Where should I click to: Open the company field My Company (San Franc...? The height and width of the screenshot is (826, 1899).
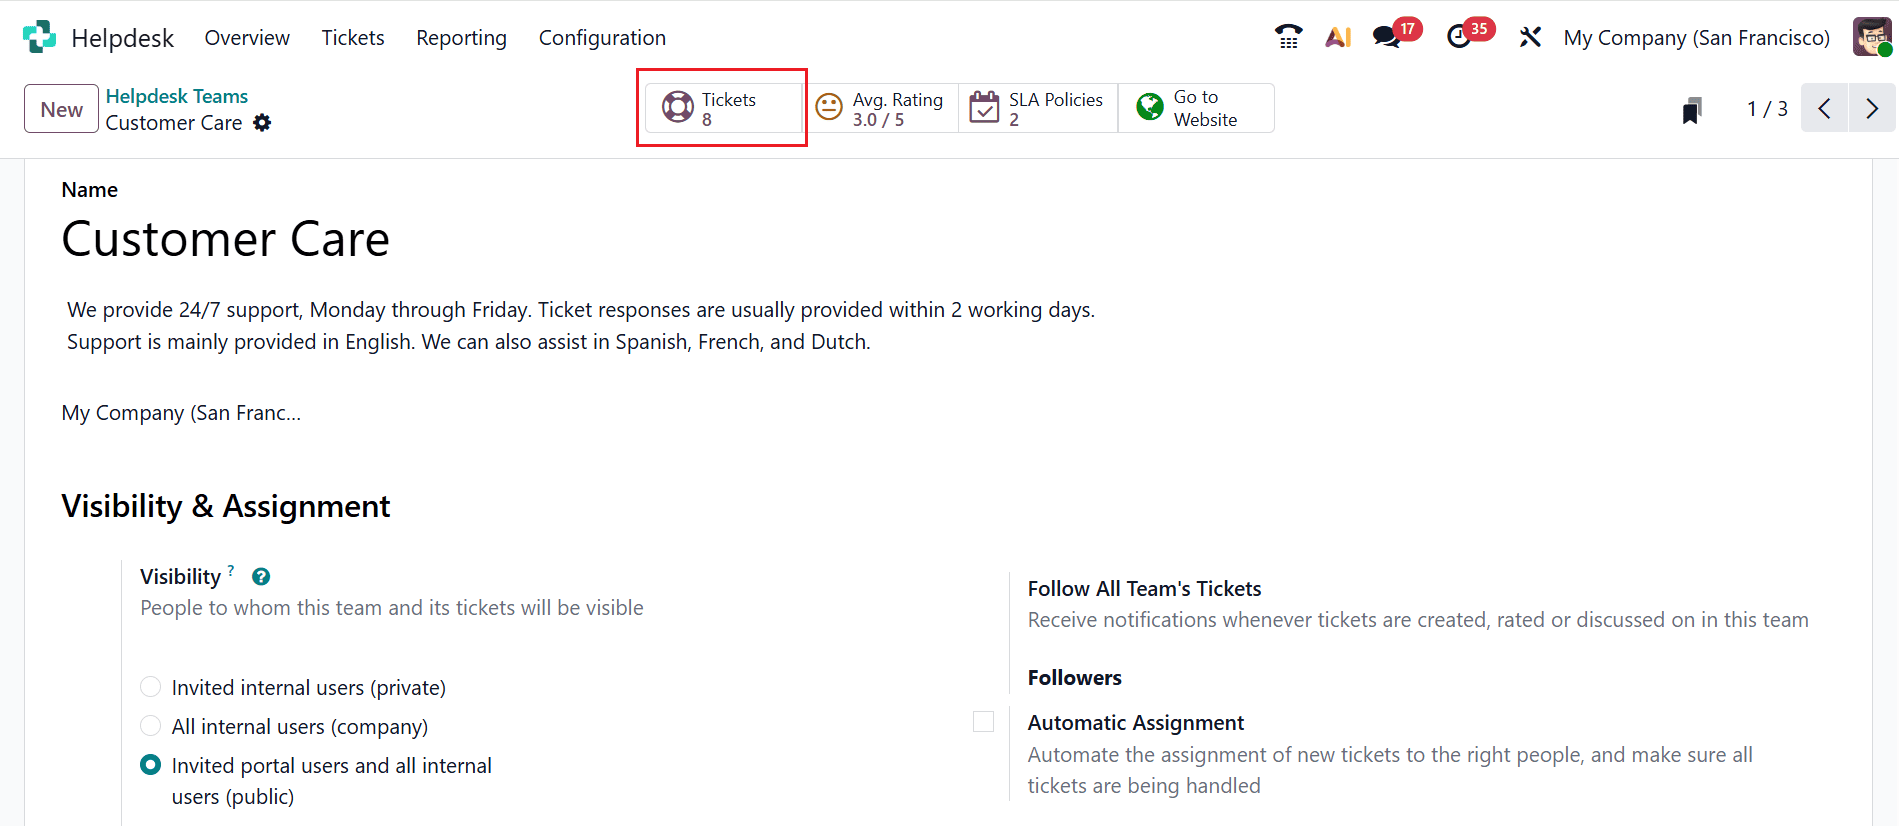click(181, 413)
